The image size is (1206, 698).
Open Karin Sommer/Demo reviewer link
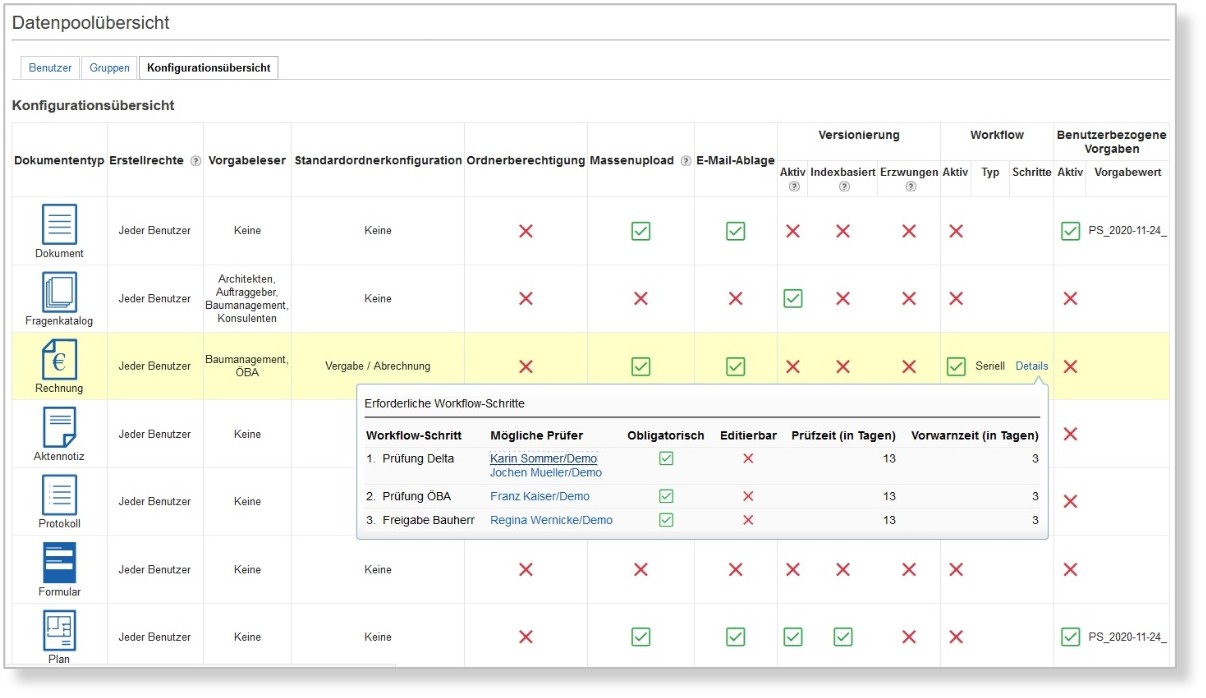click(543, 458)
